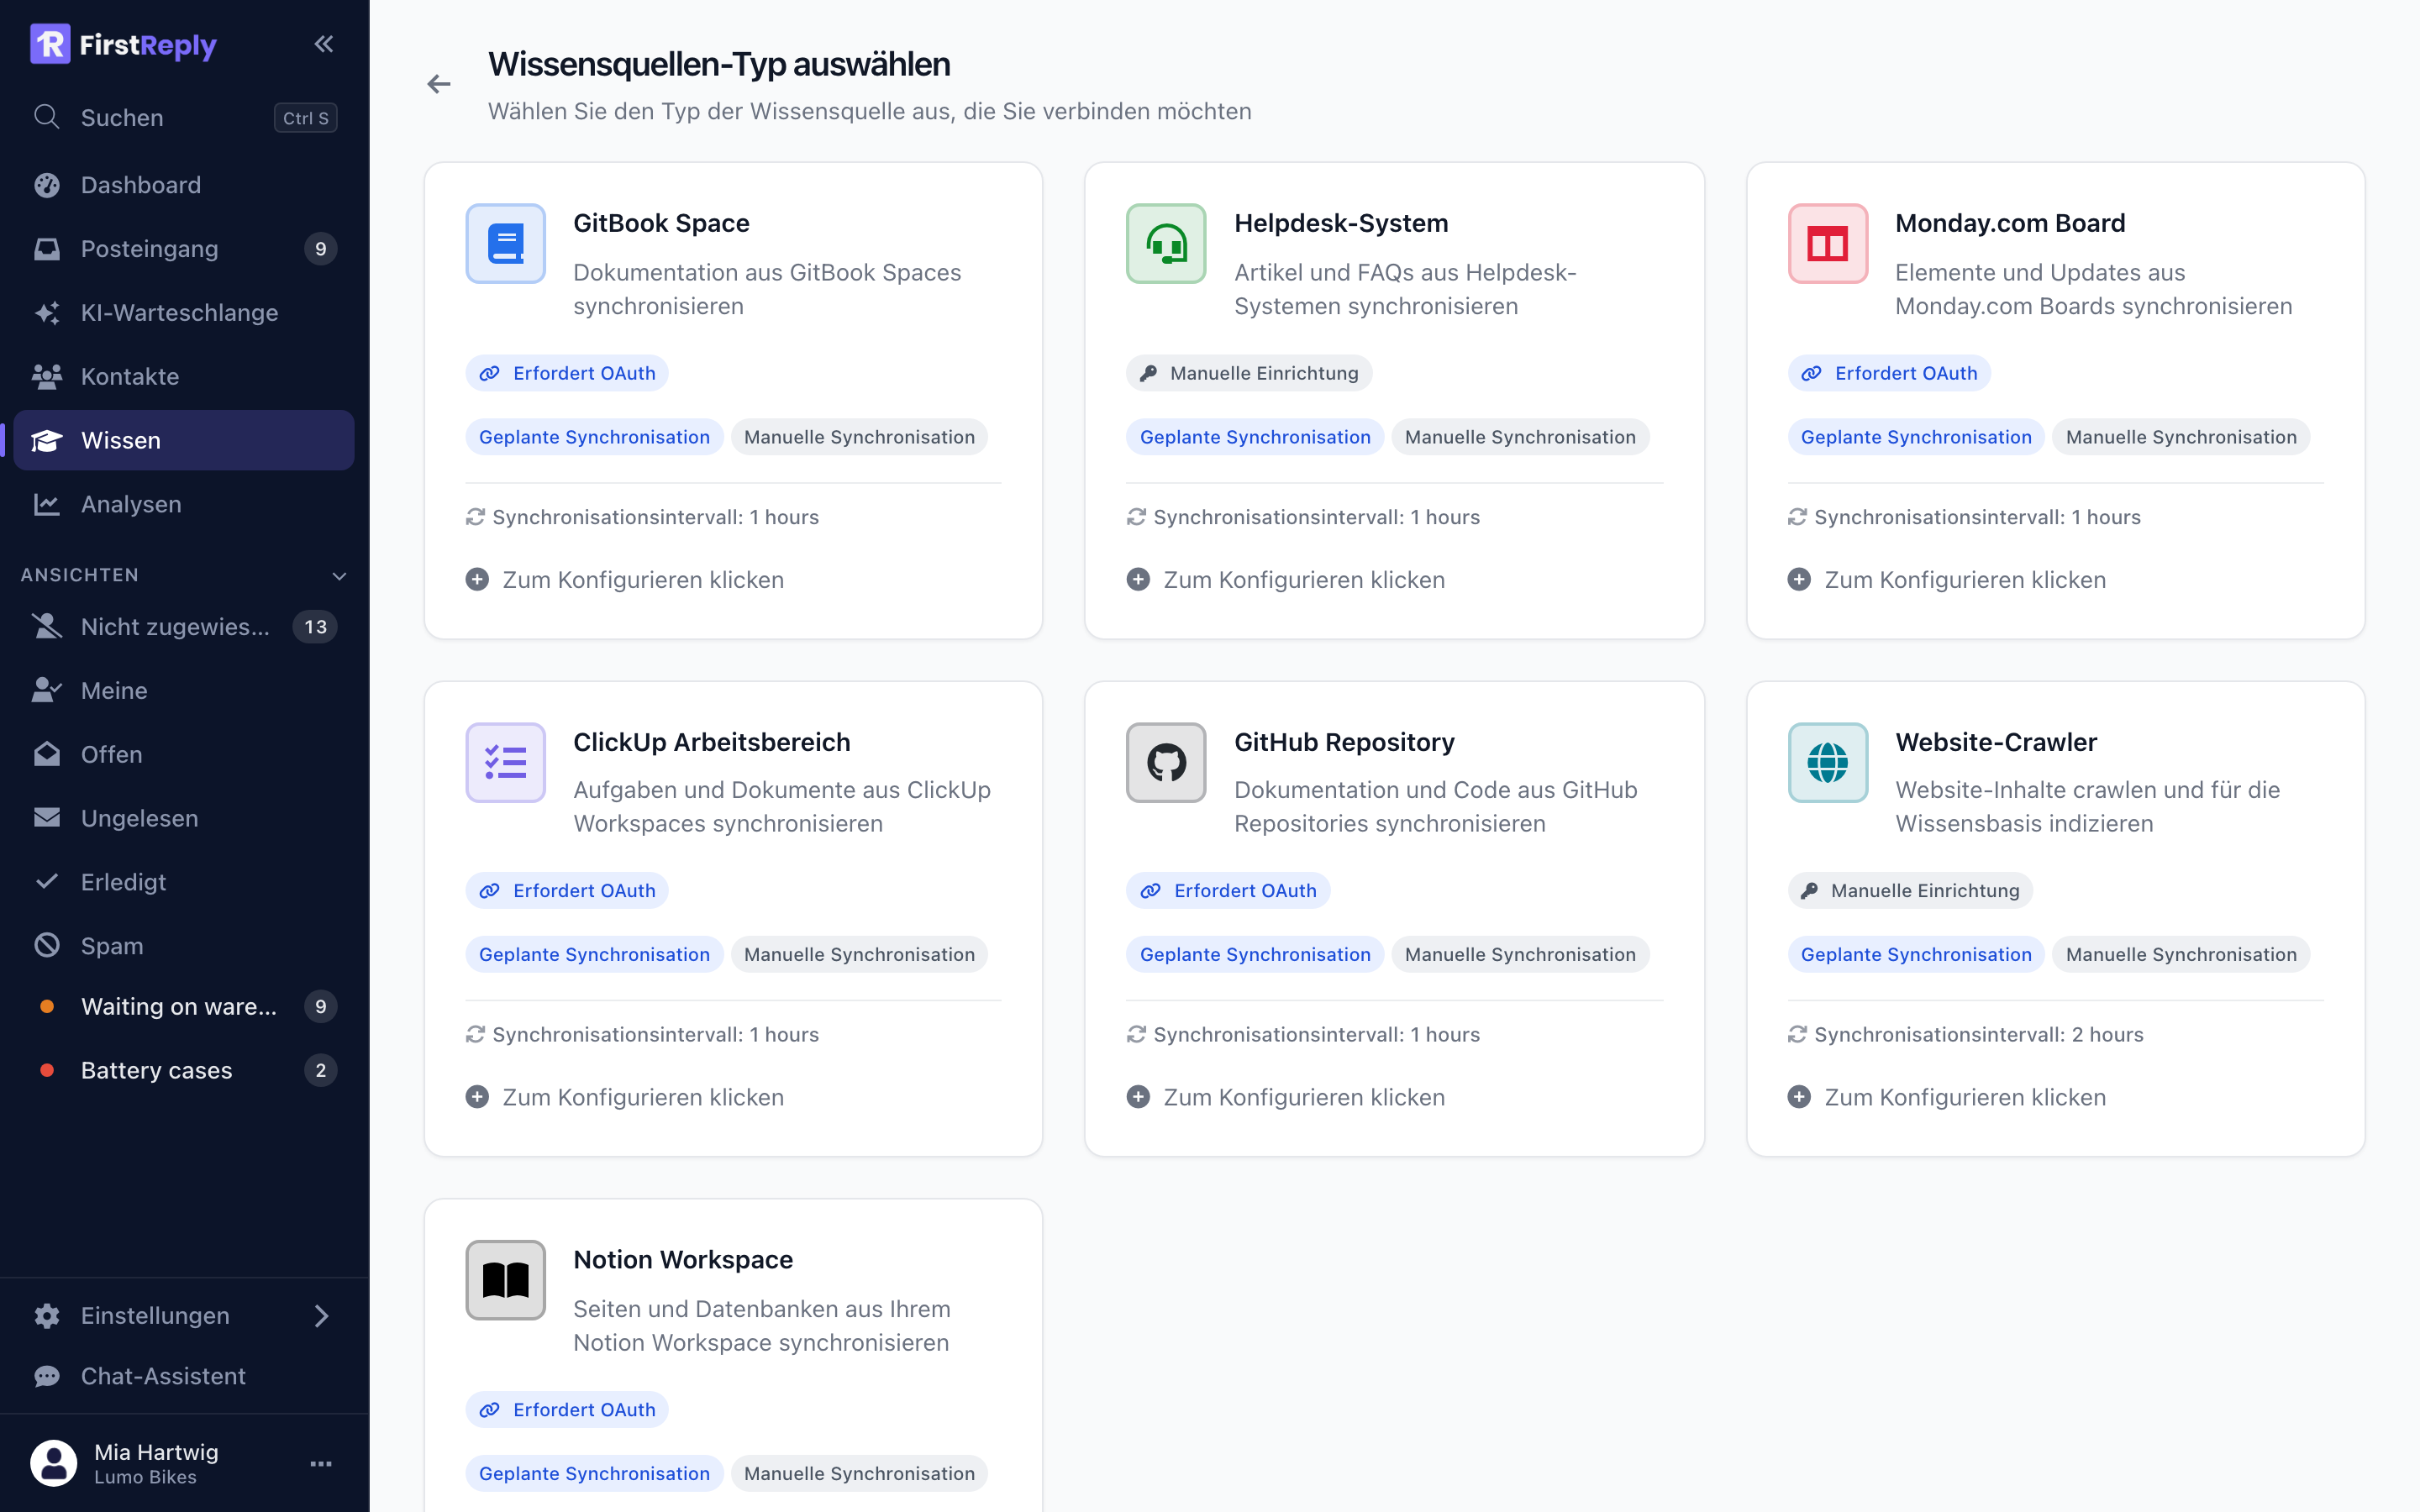Open the Meine view
This screenshot has width=2420, height=1512.
[185, 691]
